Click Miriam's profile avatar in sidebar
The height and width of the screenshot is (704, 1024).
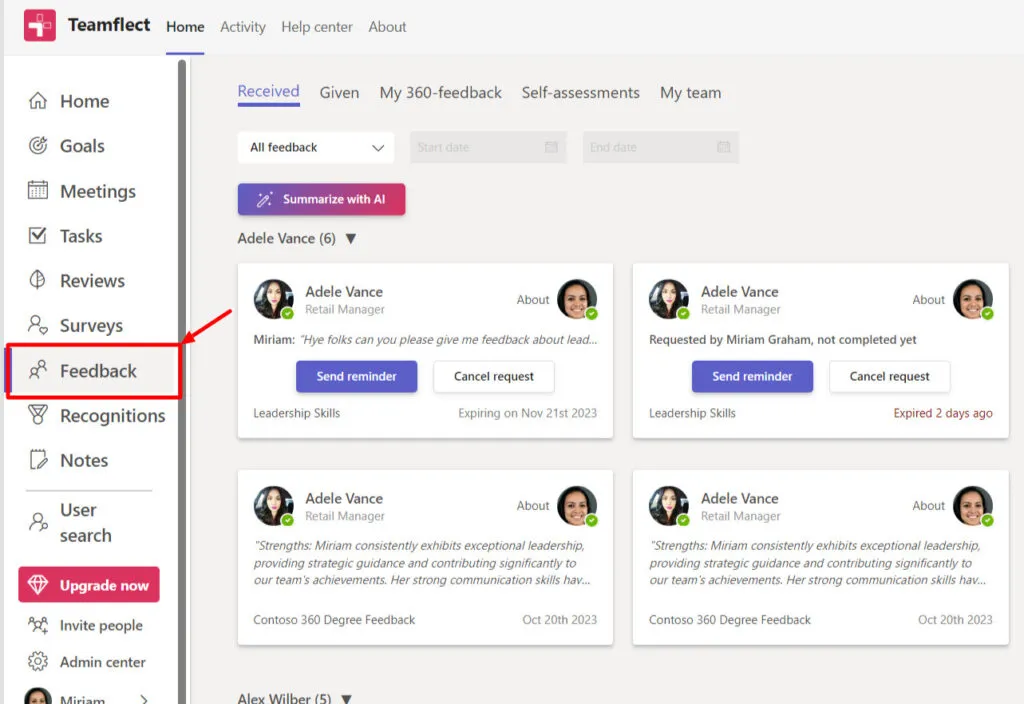[x=38, y=696]
